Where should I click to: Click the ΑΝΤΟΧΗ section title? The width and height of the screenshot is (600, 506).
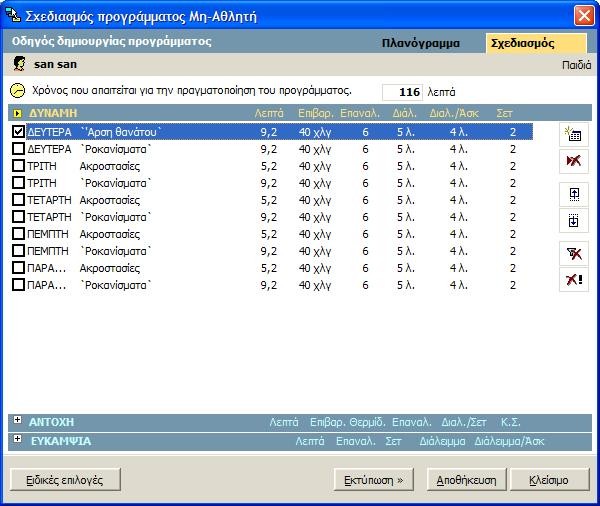pos(51,422)
